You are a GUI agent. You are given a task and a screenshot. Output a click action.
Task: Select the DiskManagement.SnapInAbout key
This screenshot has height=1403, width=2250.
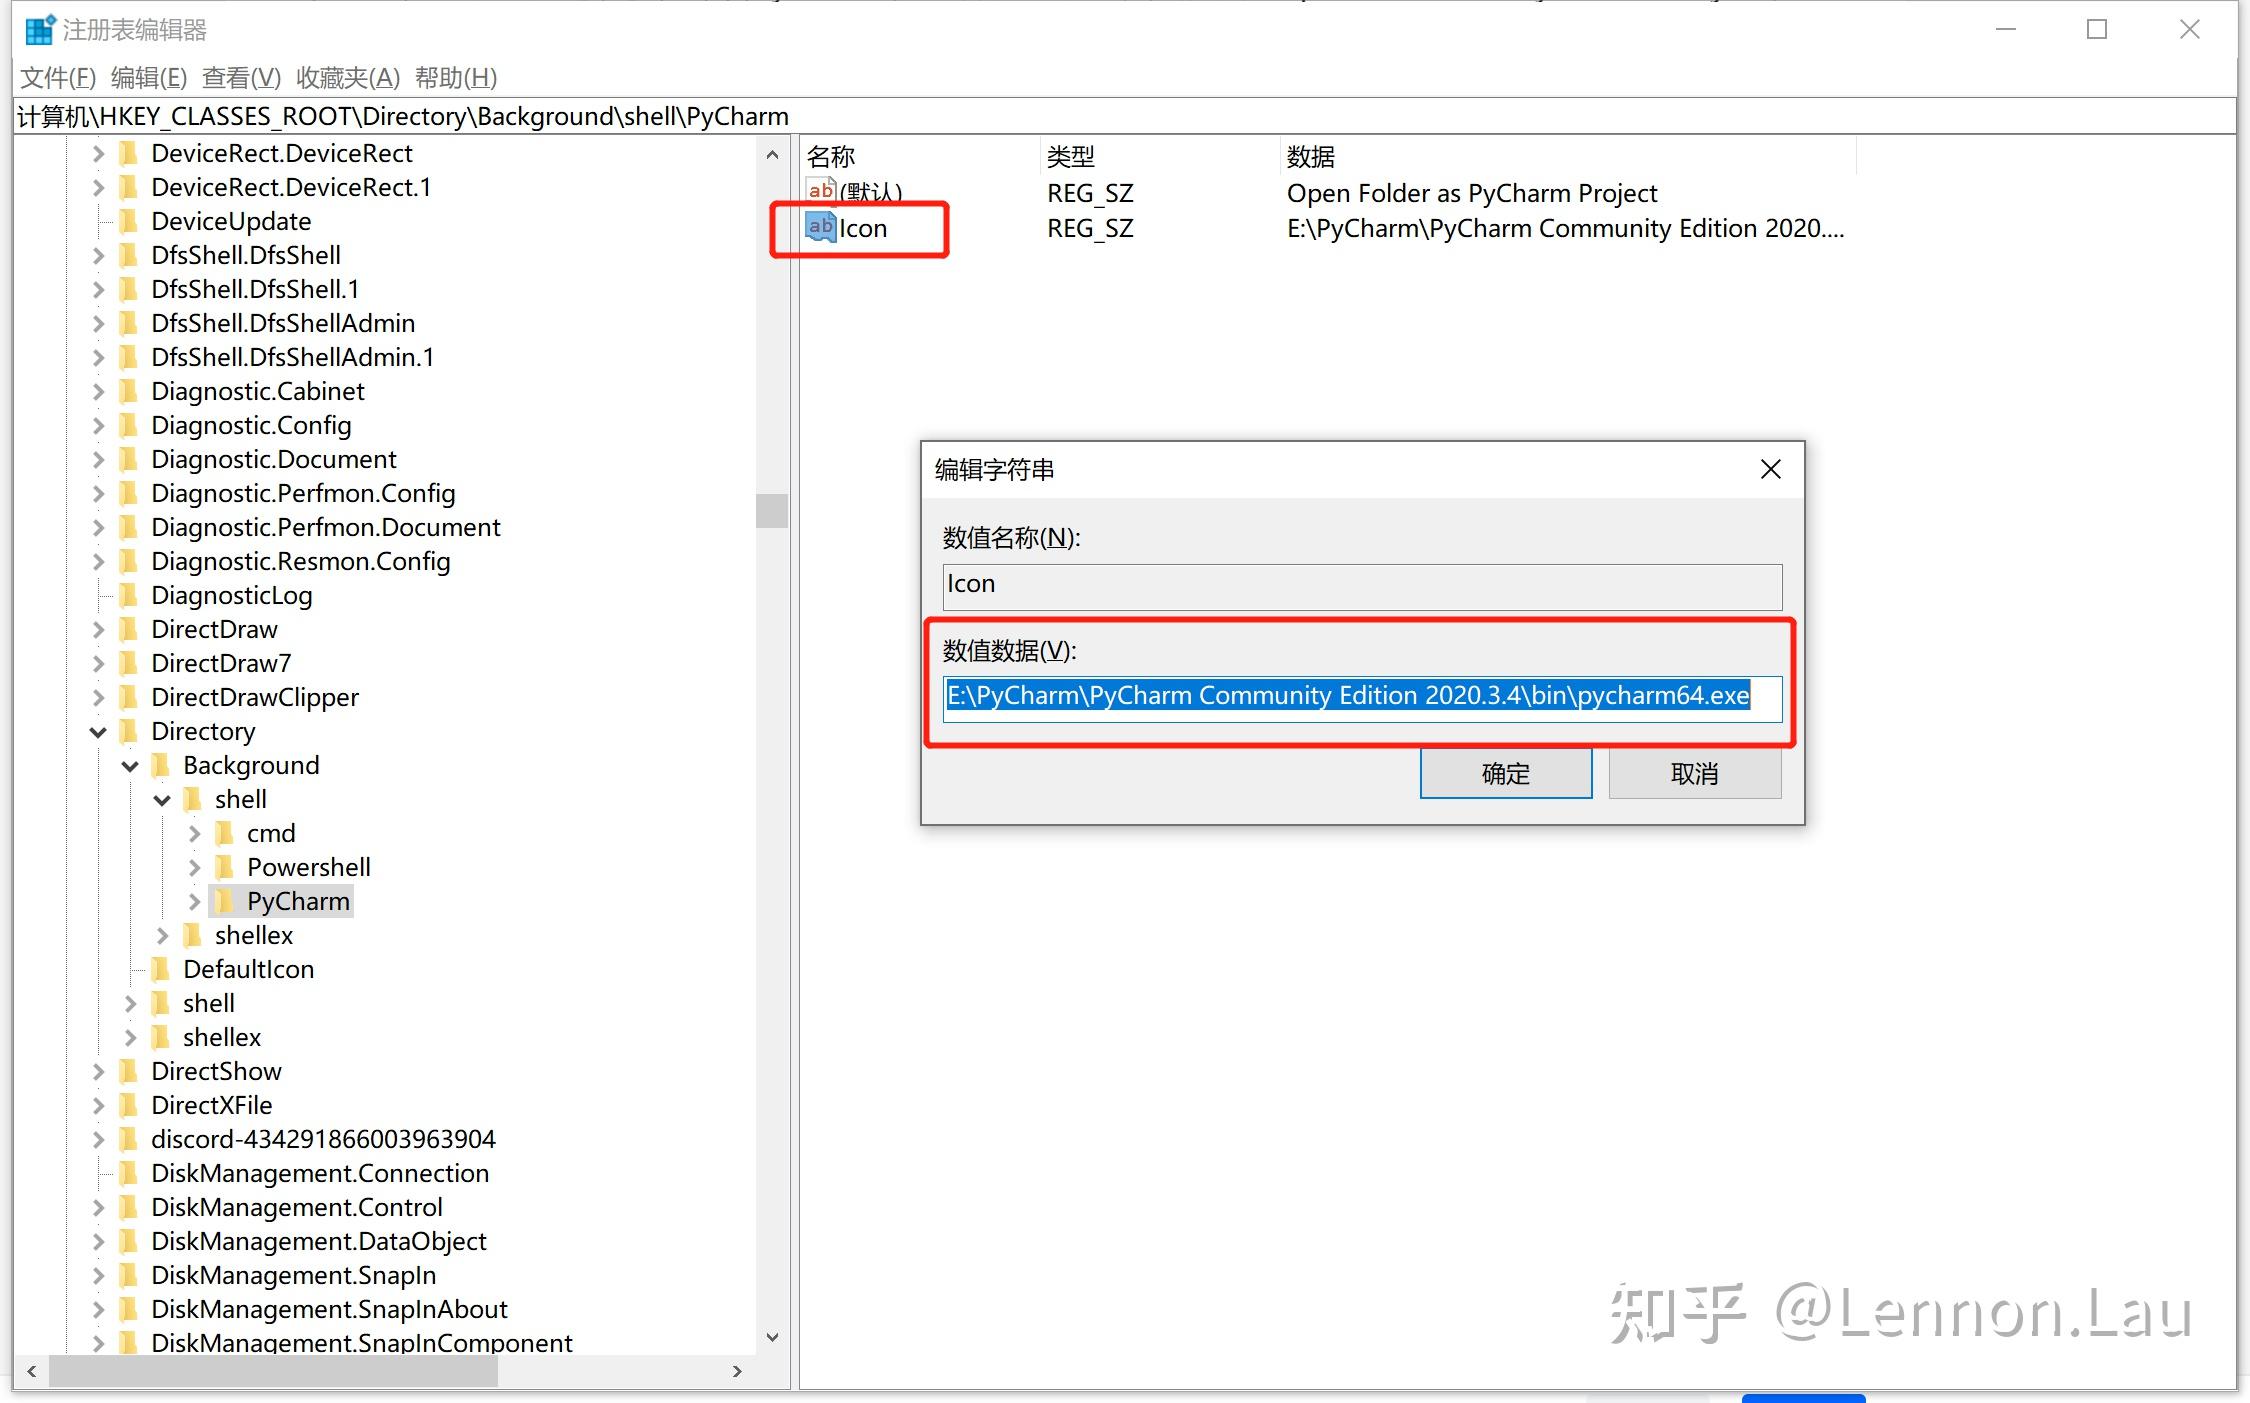329,1309
